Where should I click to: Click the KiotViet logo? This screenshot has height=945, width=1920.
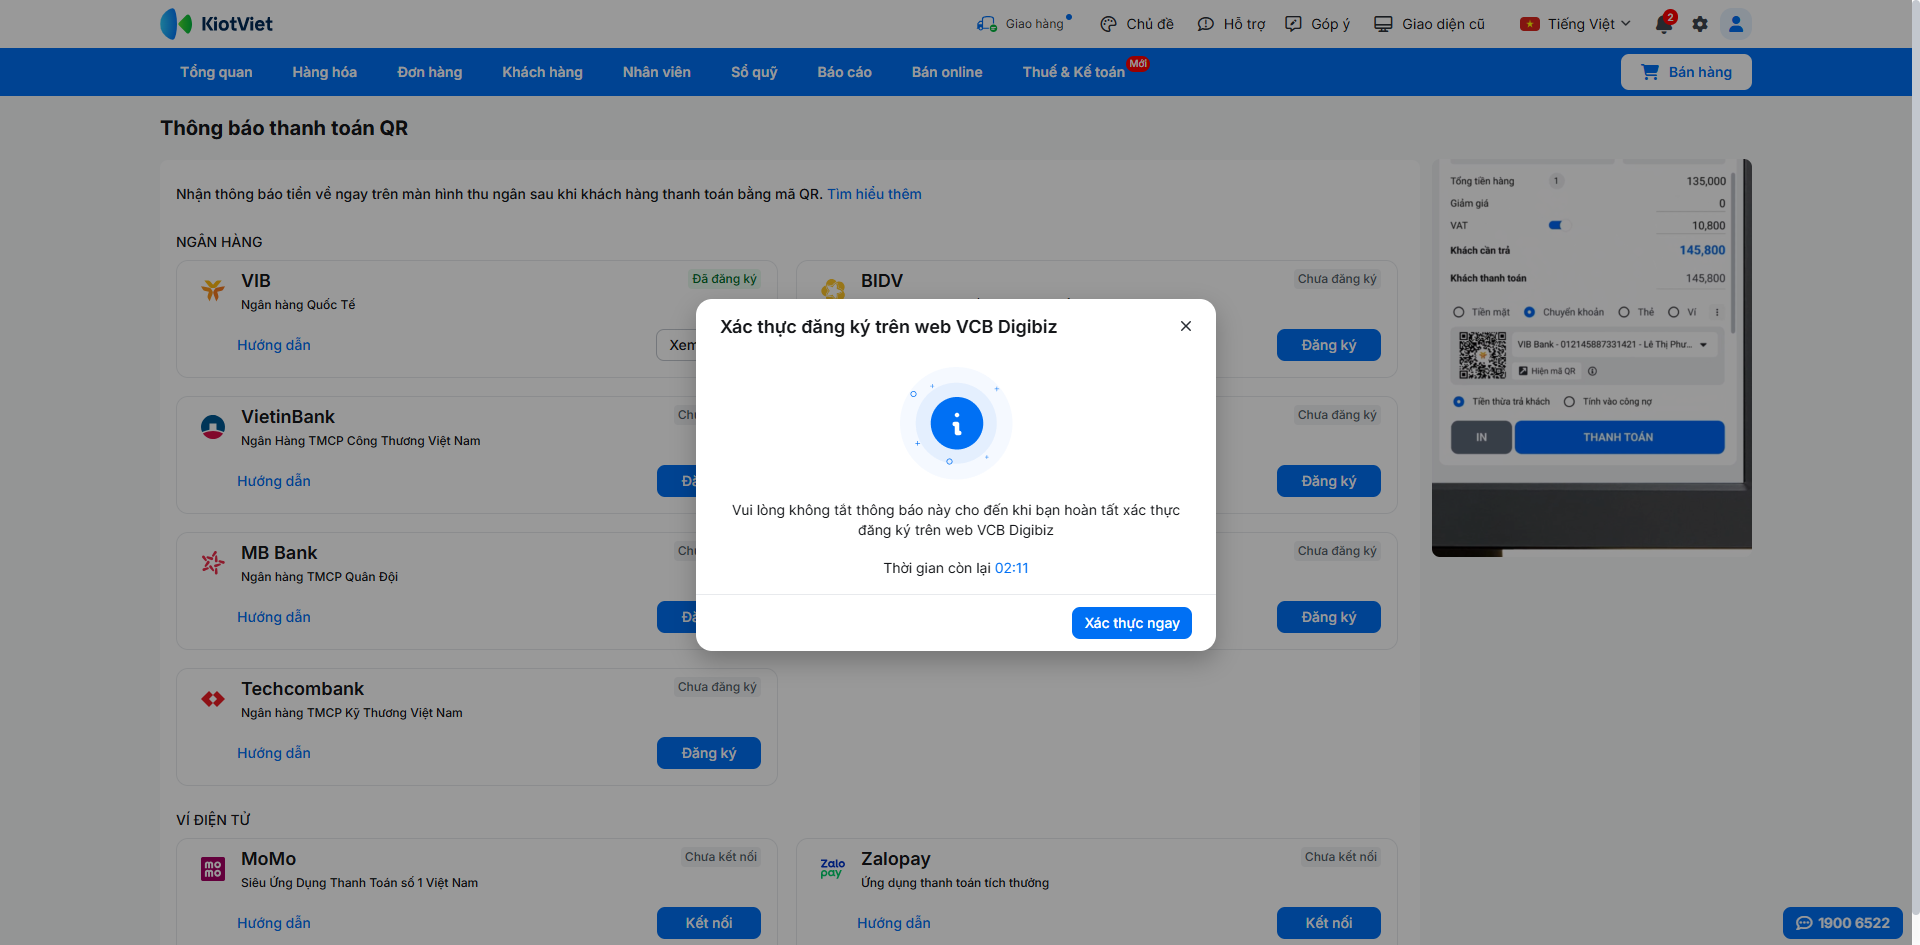(x=216, y=24)
